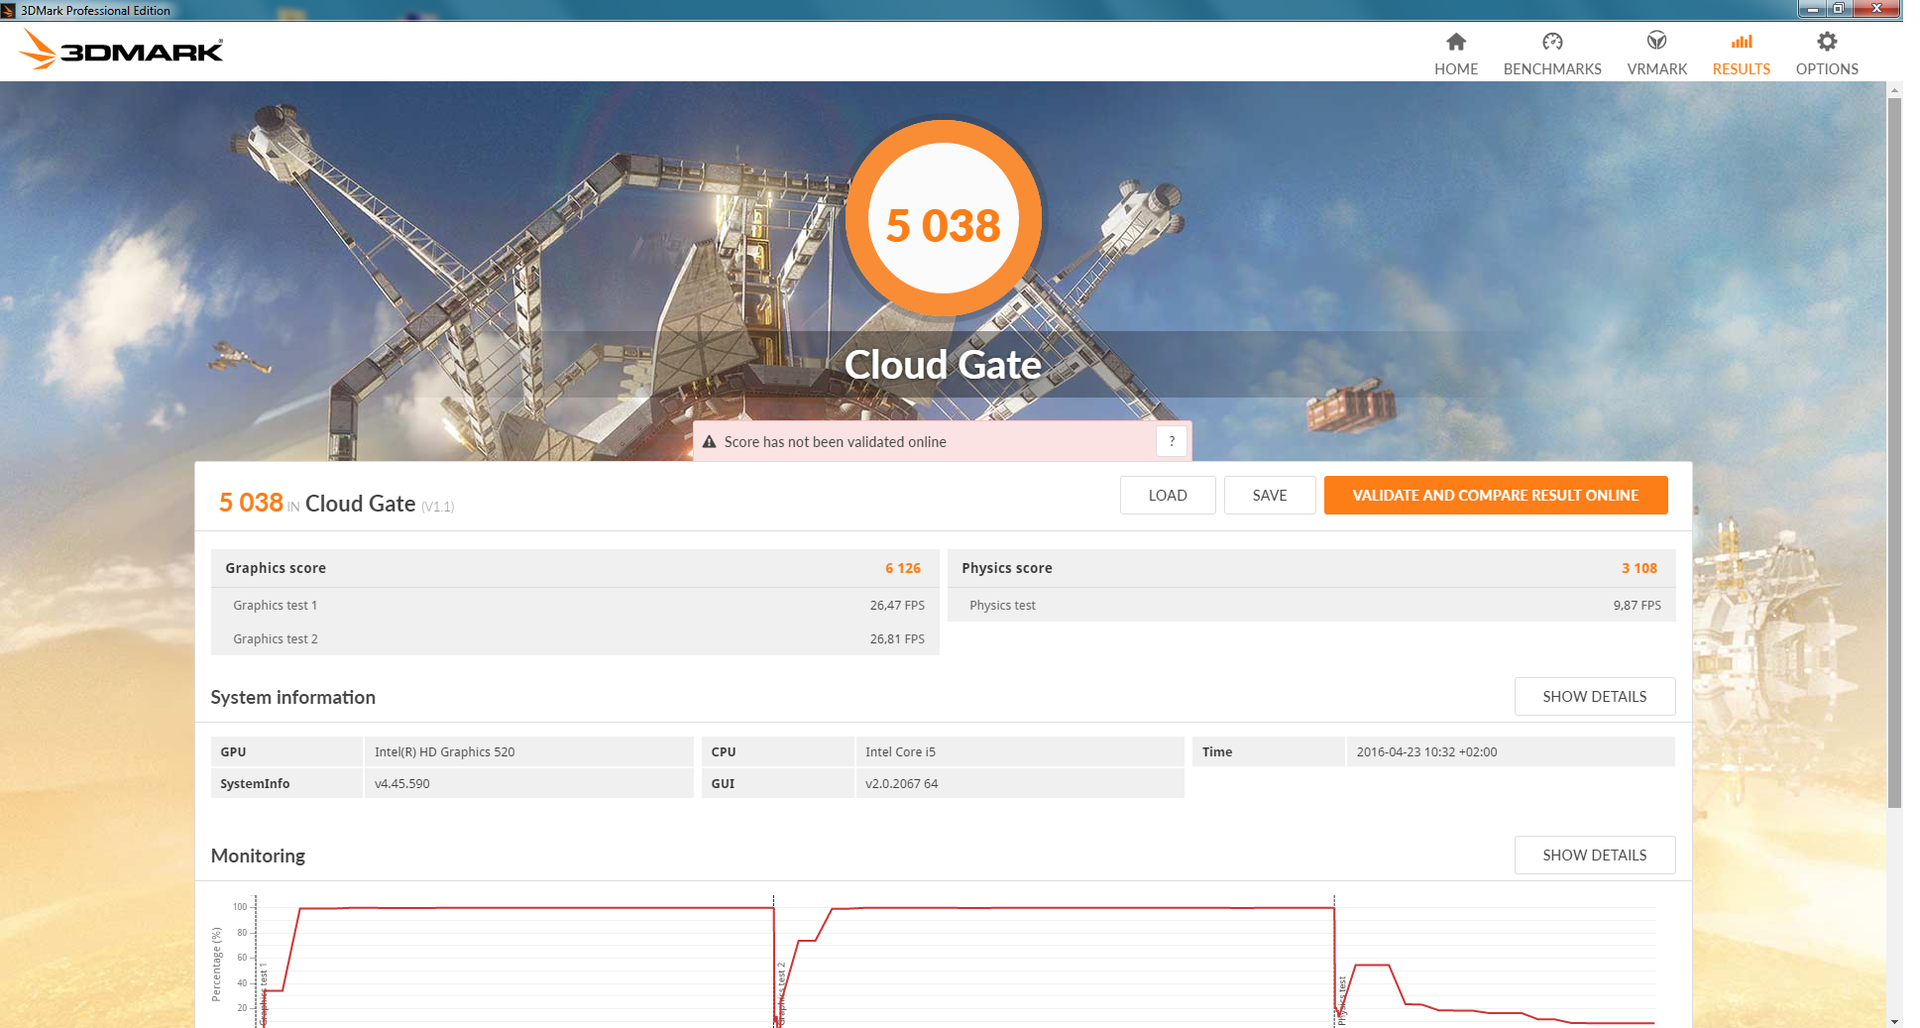Click the scrollbar up arrow
This screenshot has height=1028, width=1920.
click(x=1894, y=90)
